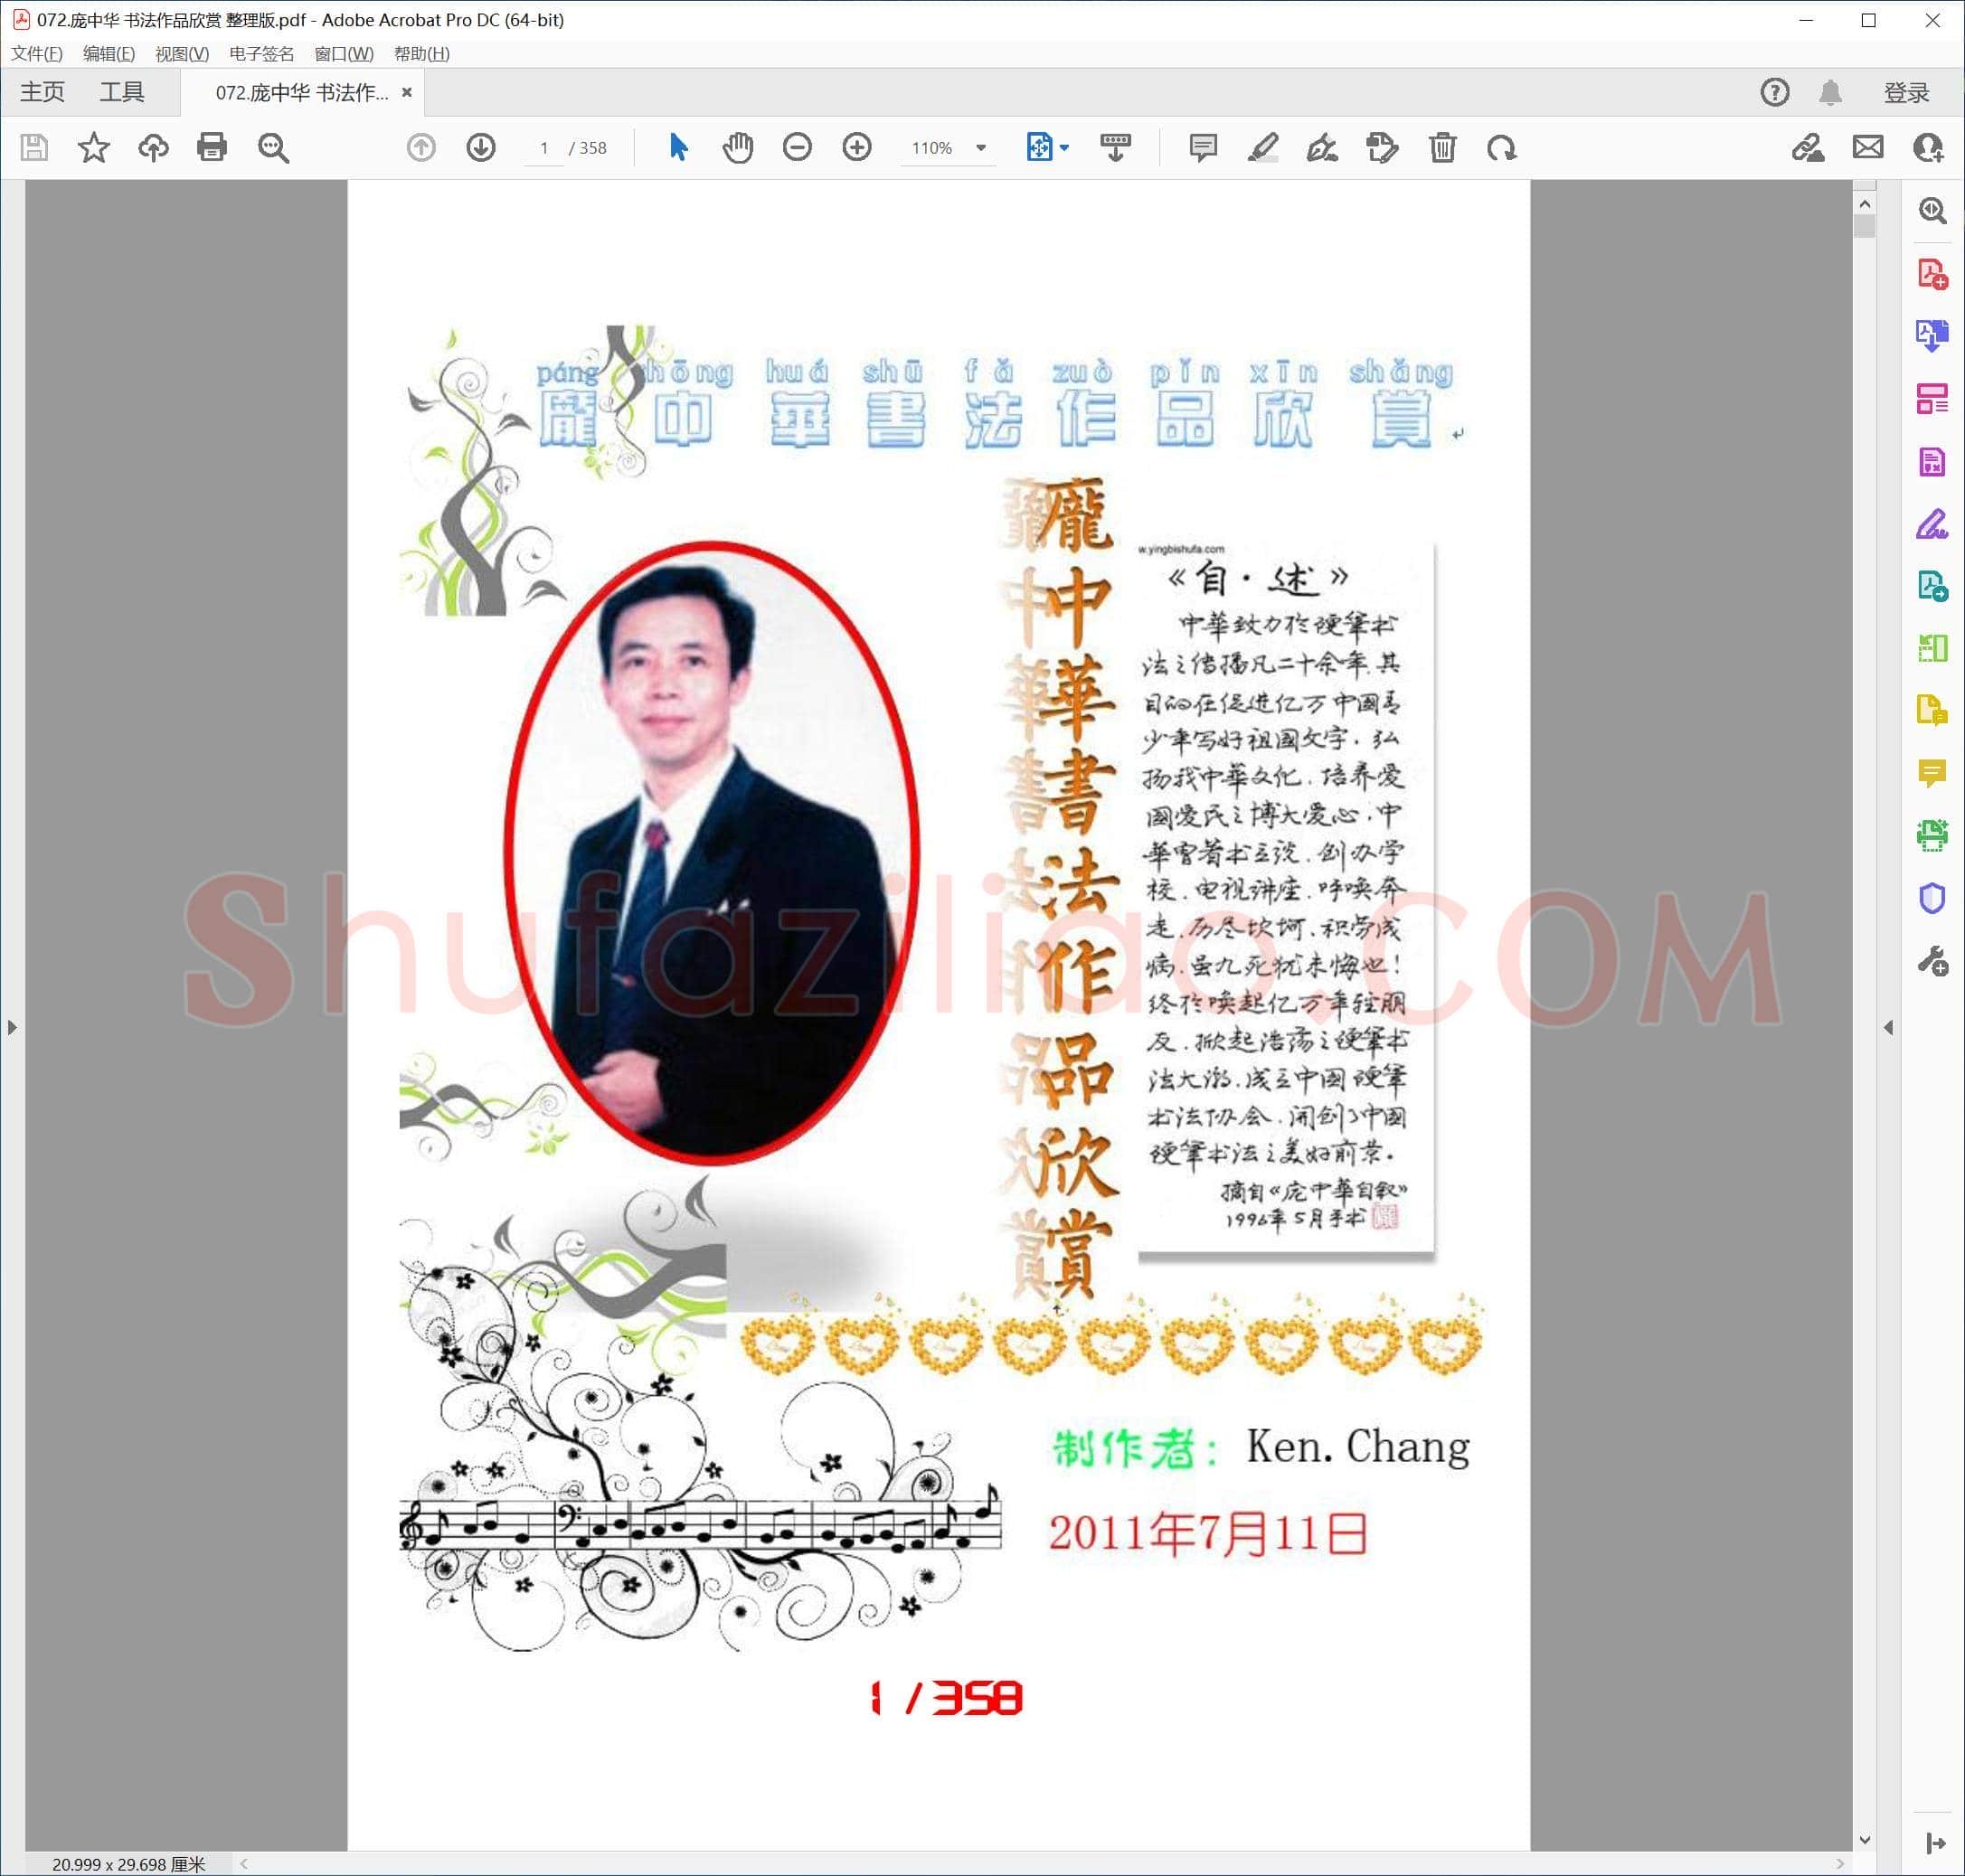Zoom in with plus button

pyautogui.click(x=857, y=148)
